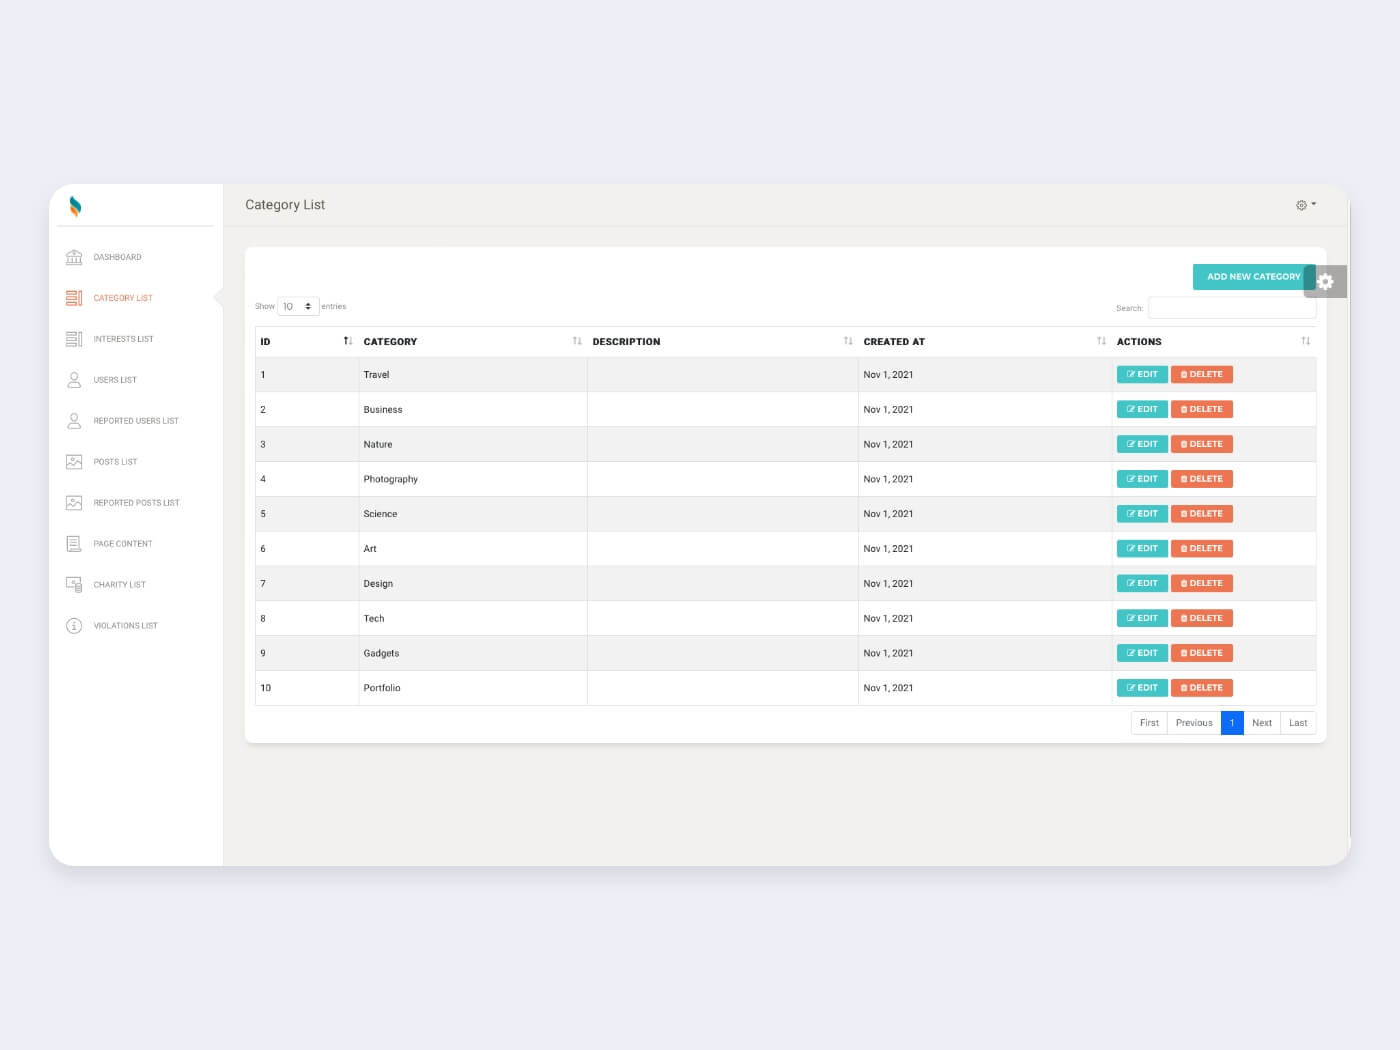The width and height of the screenshot is (1400, 1050).
Task: Click the Category List page title
Action: pos(285,205)
